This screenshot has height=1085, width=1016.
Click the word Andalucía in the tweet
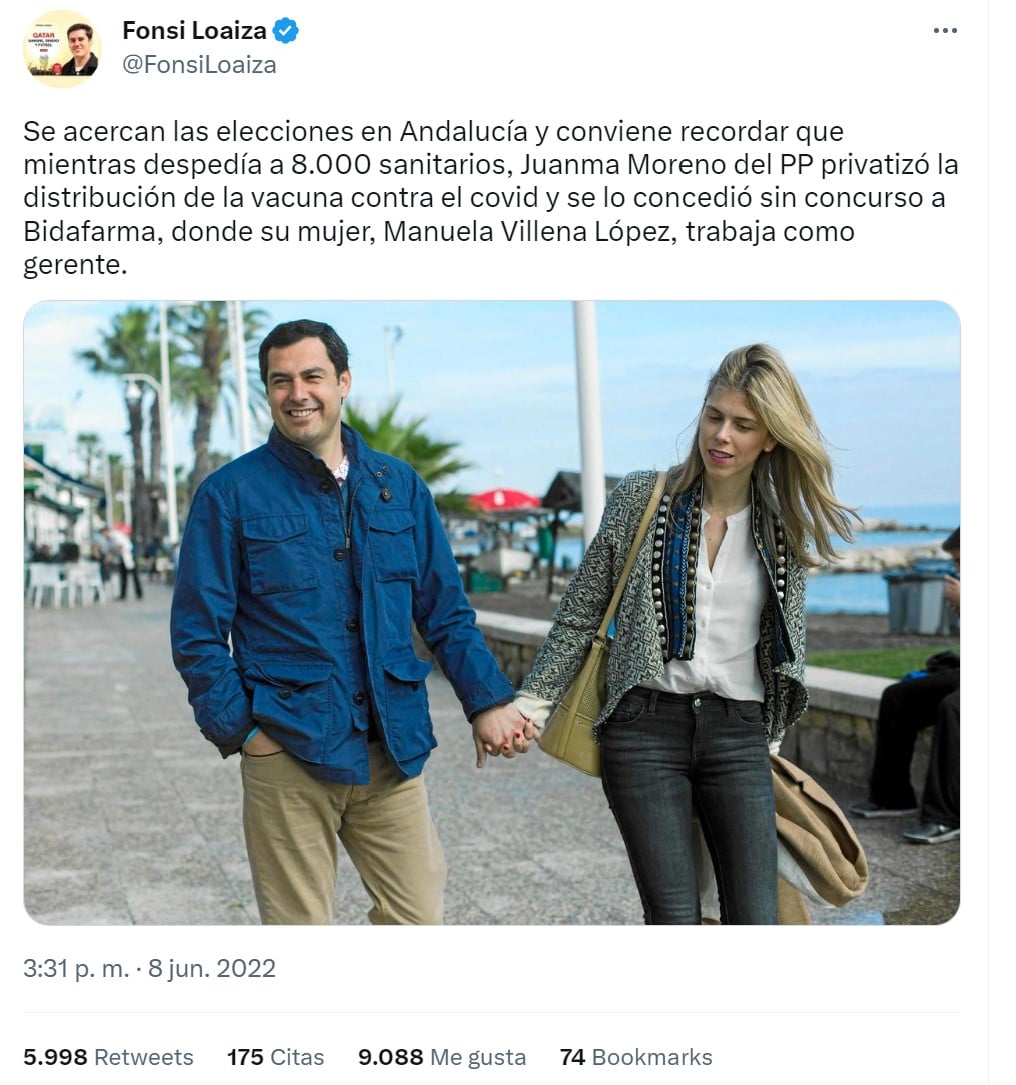click(x=464, y=131)
